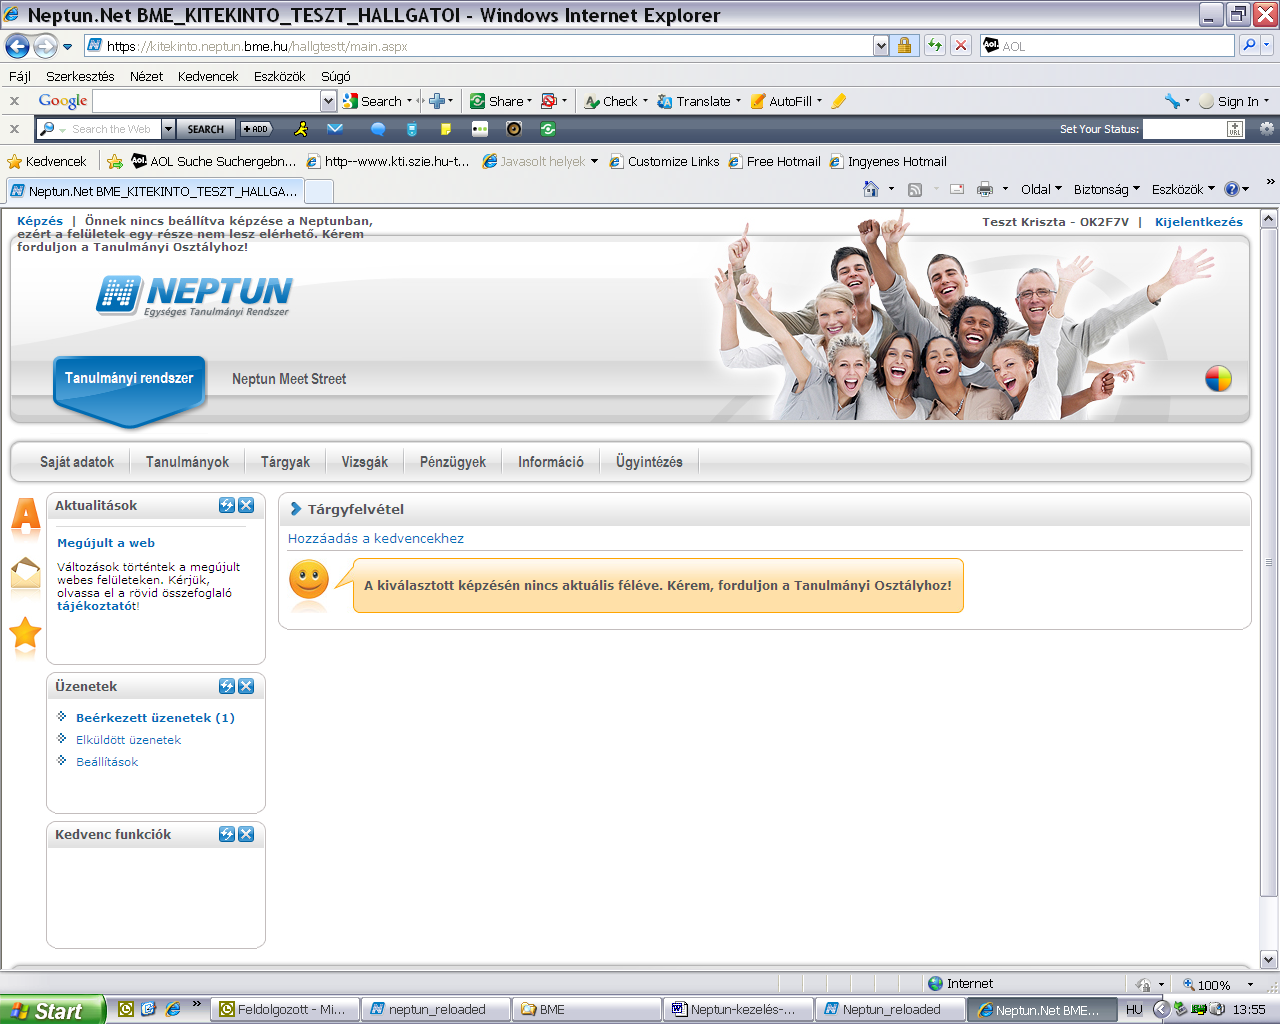1280x1024 pixels.
Task: Click the Google toolbar wrench settings icon
Action: coord(1172,101)
